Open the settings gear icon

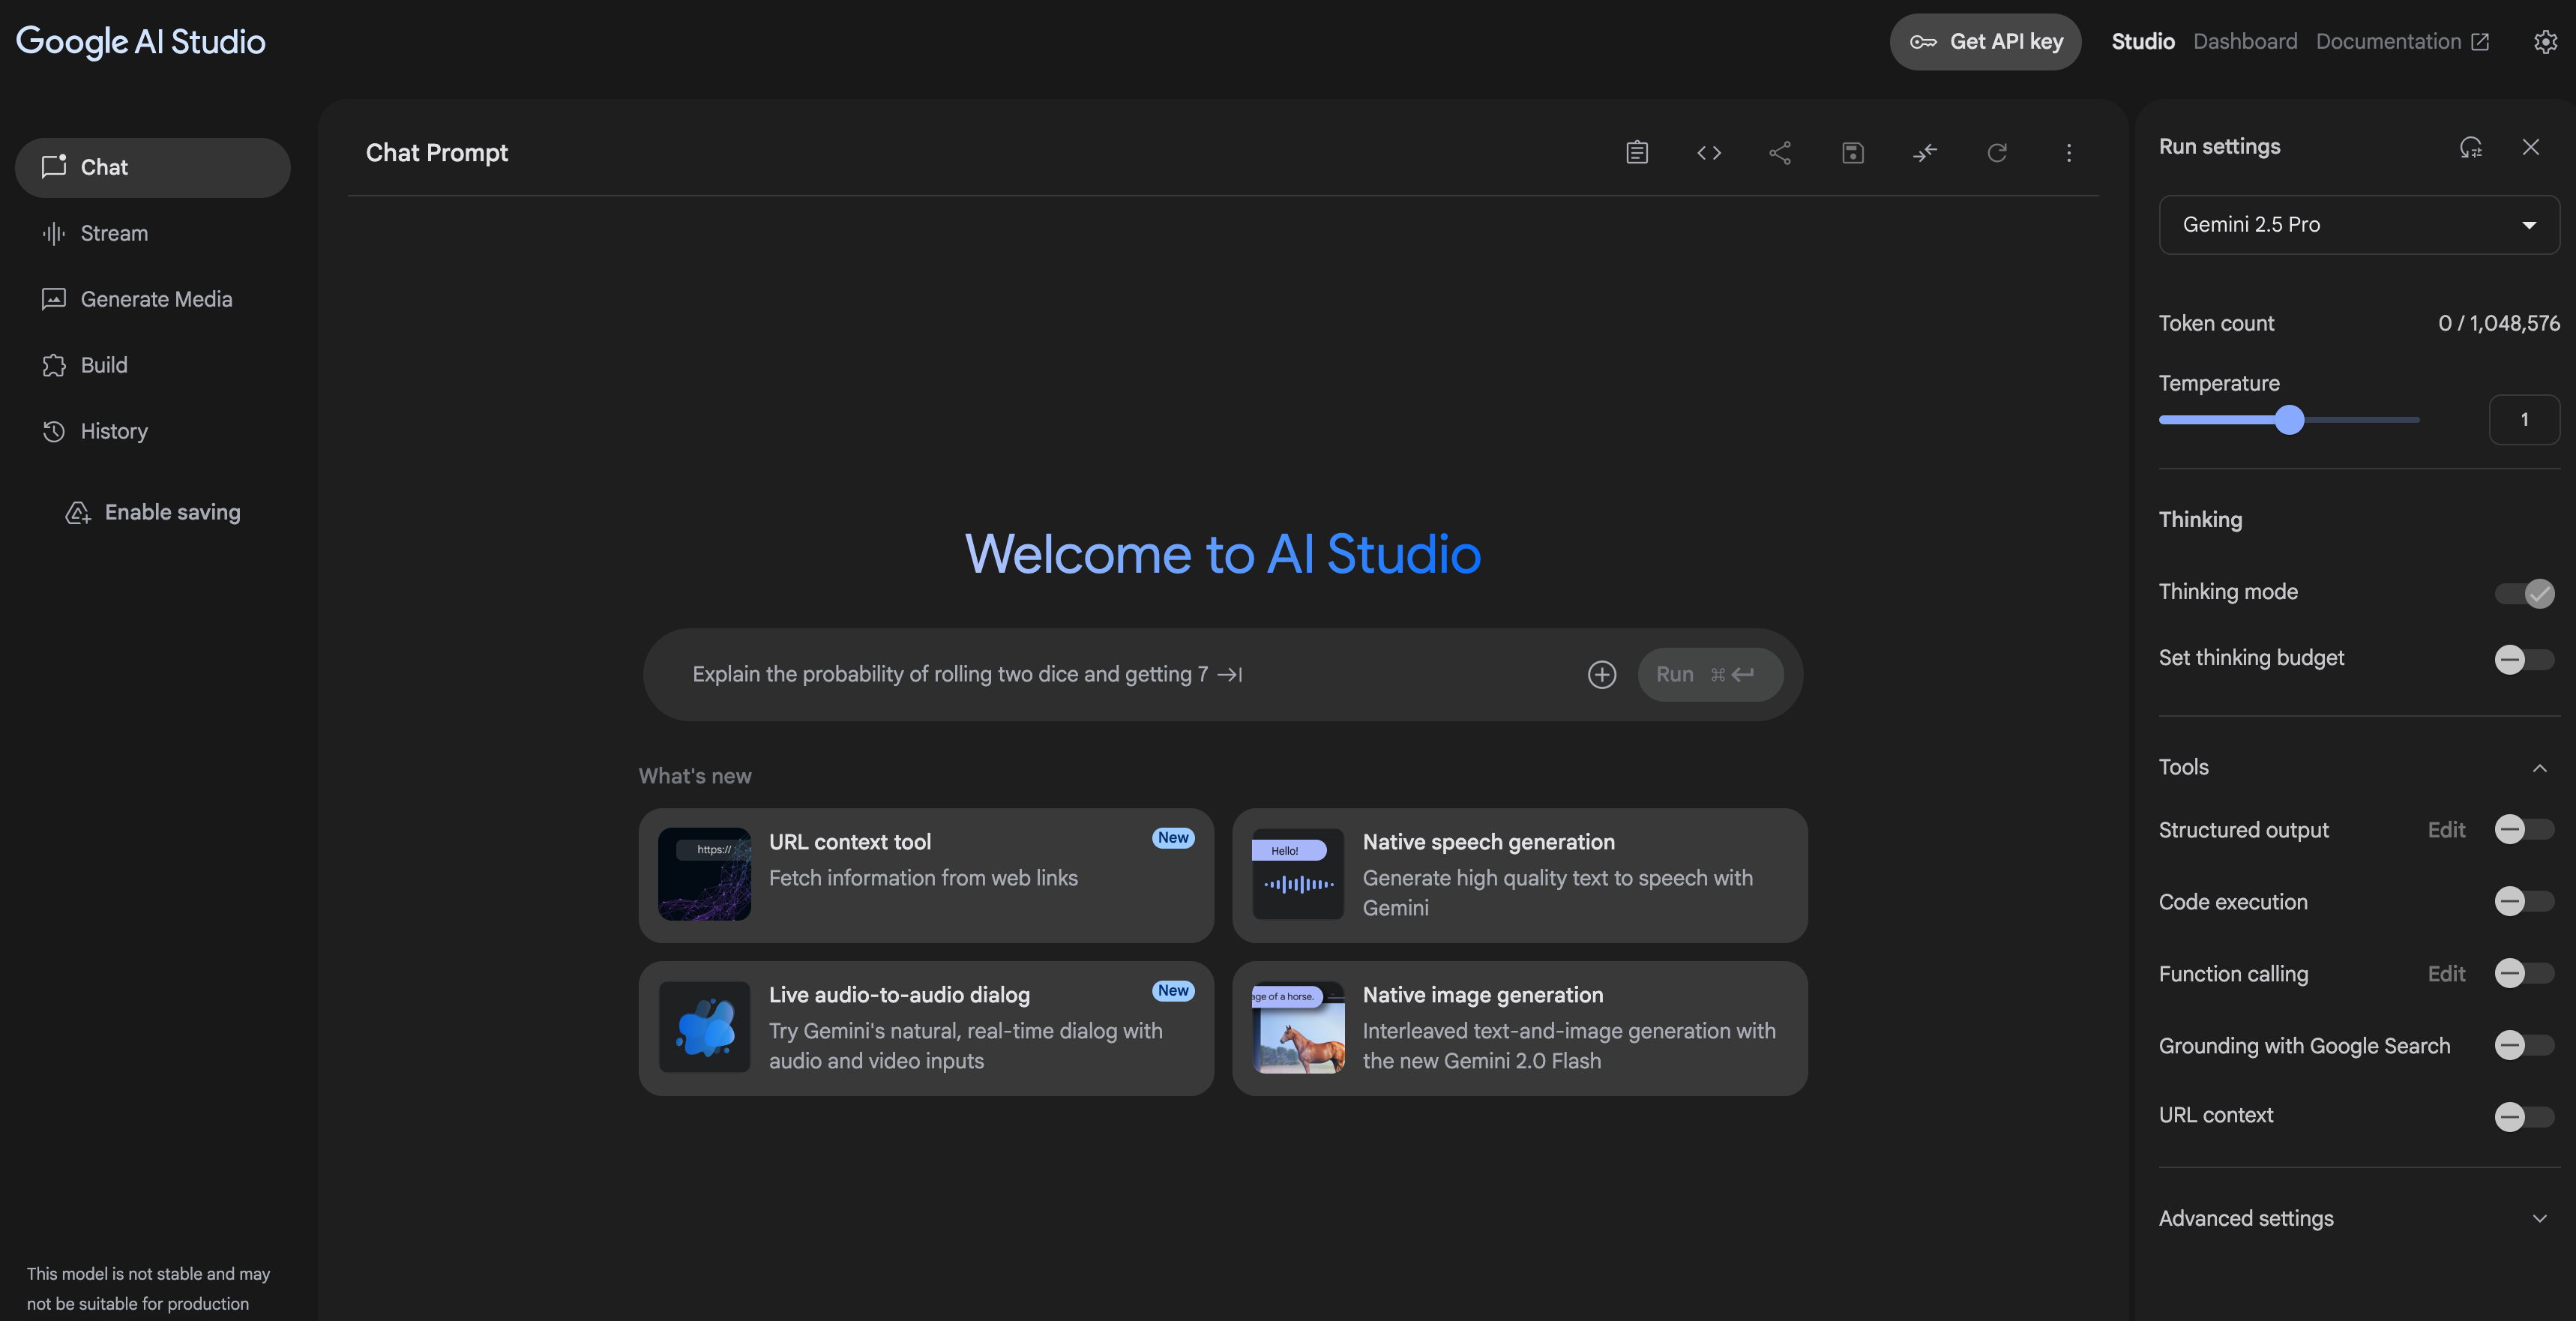(x=2545, y=41)
